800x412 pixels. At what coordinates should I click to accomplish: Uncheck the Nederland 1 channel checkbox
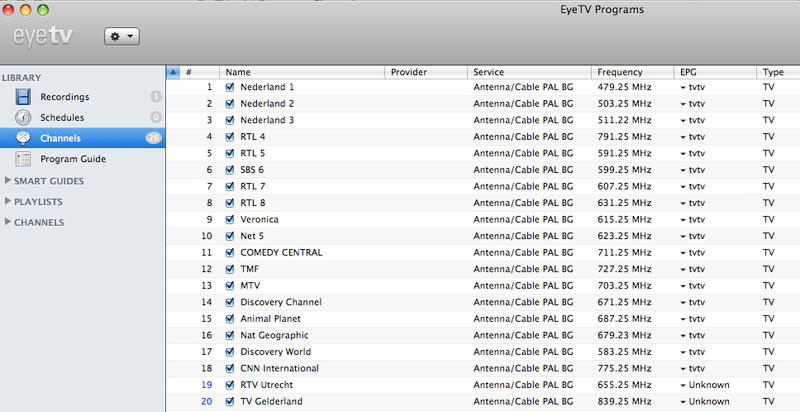click(x=230, y=88)
